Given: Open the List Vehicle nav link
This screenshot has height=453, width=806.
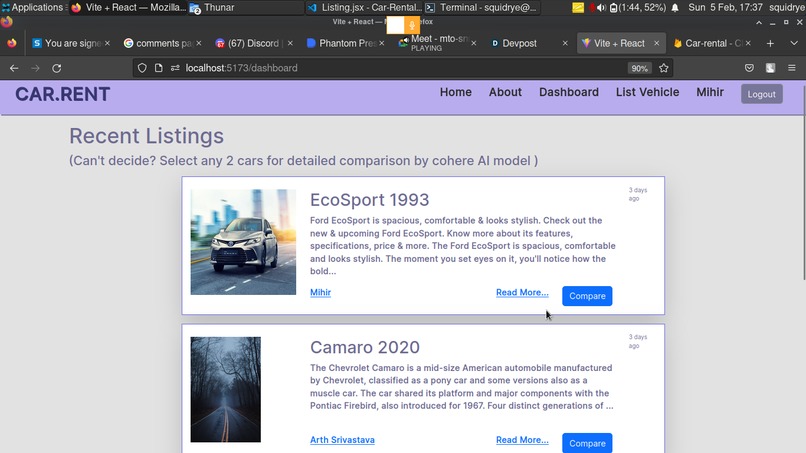Looking at the screenshot, I should click(x=647, y=92).
